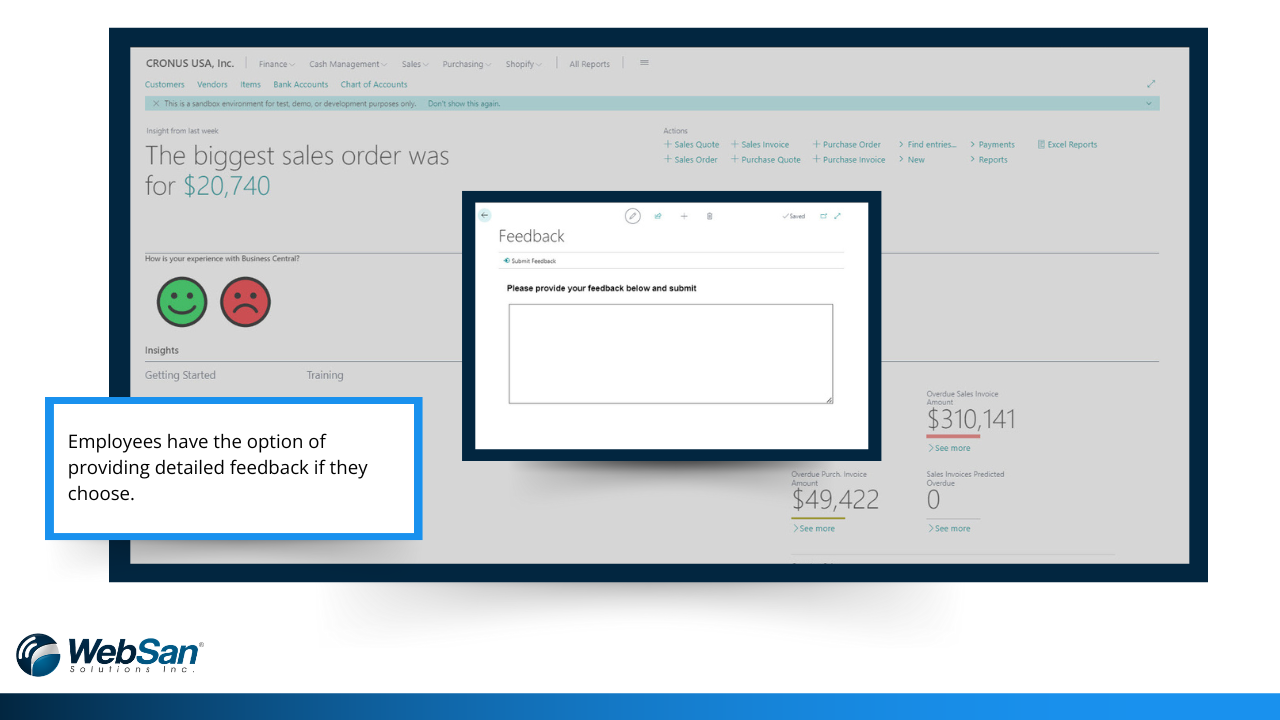Open the Shopify menu dropdown
The height and width of the screenshot is (720, 1280).
523,64
